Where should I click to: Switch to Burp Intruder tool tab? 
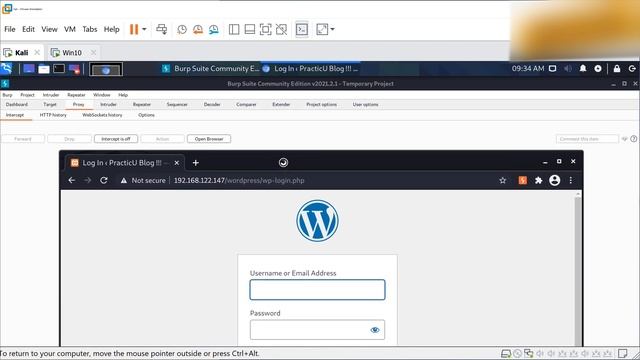[109, 104]
